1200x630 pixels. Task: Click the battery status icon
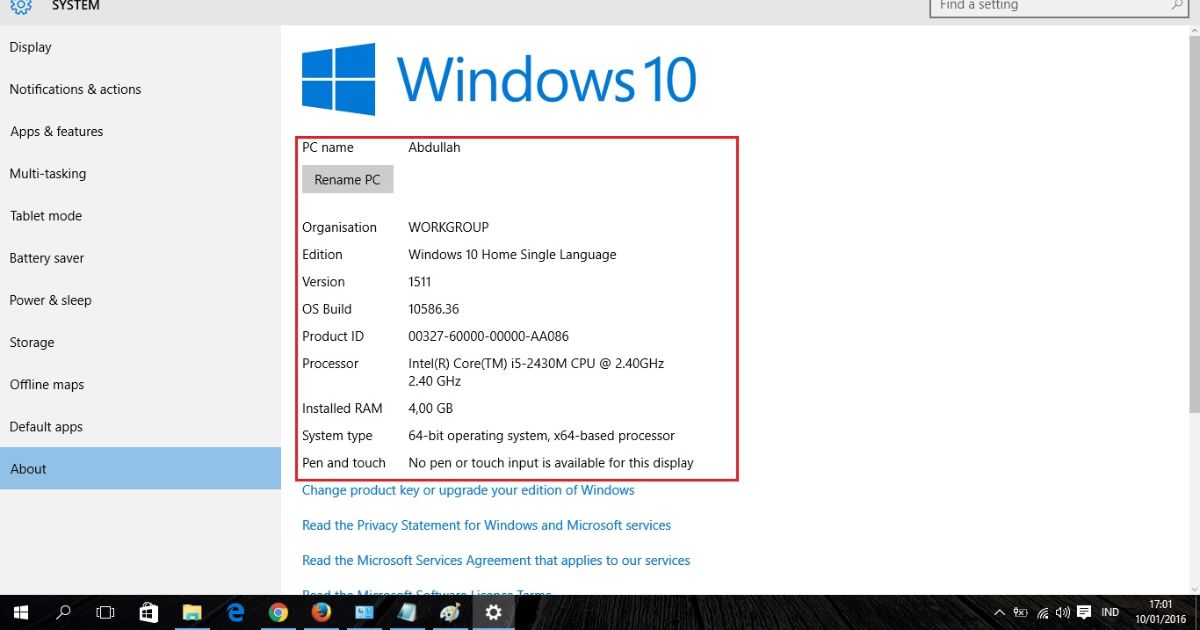[x=1019, y=612]
